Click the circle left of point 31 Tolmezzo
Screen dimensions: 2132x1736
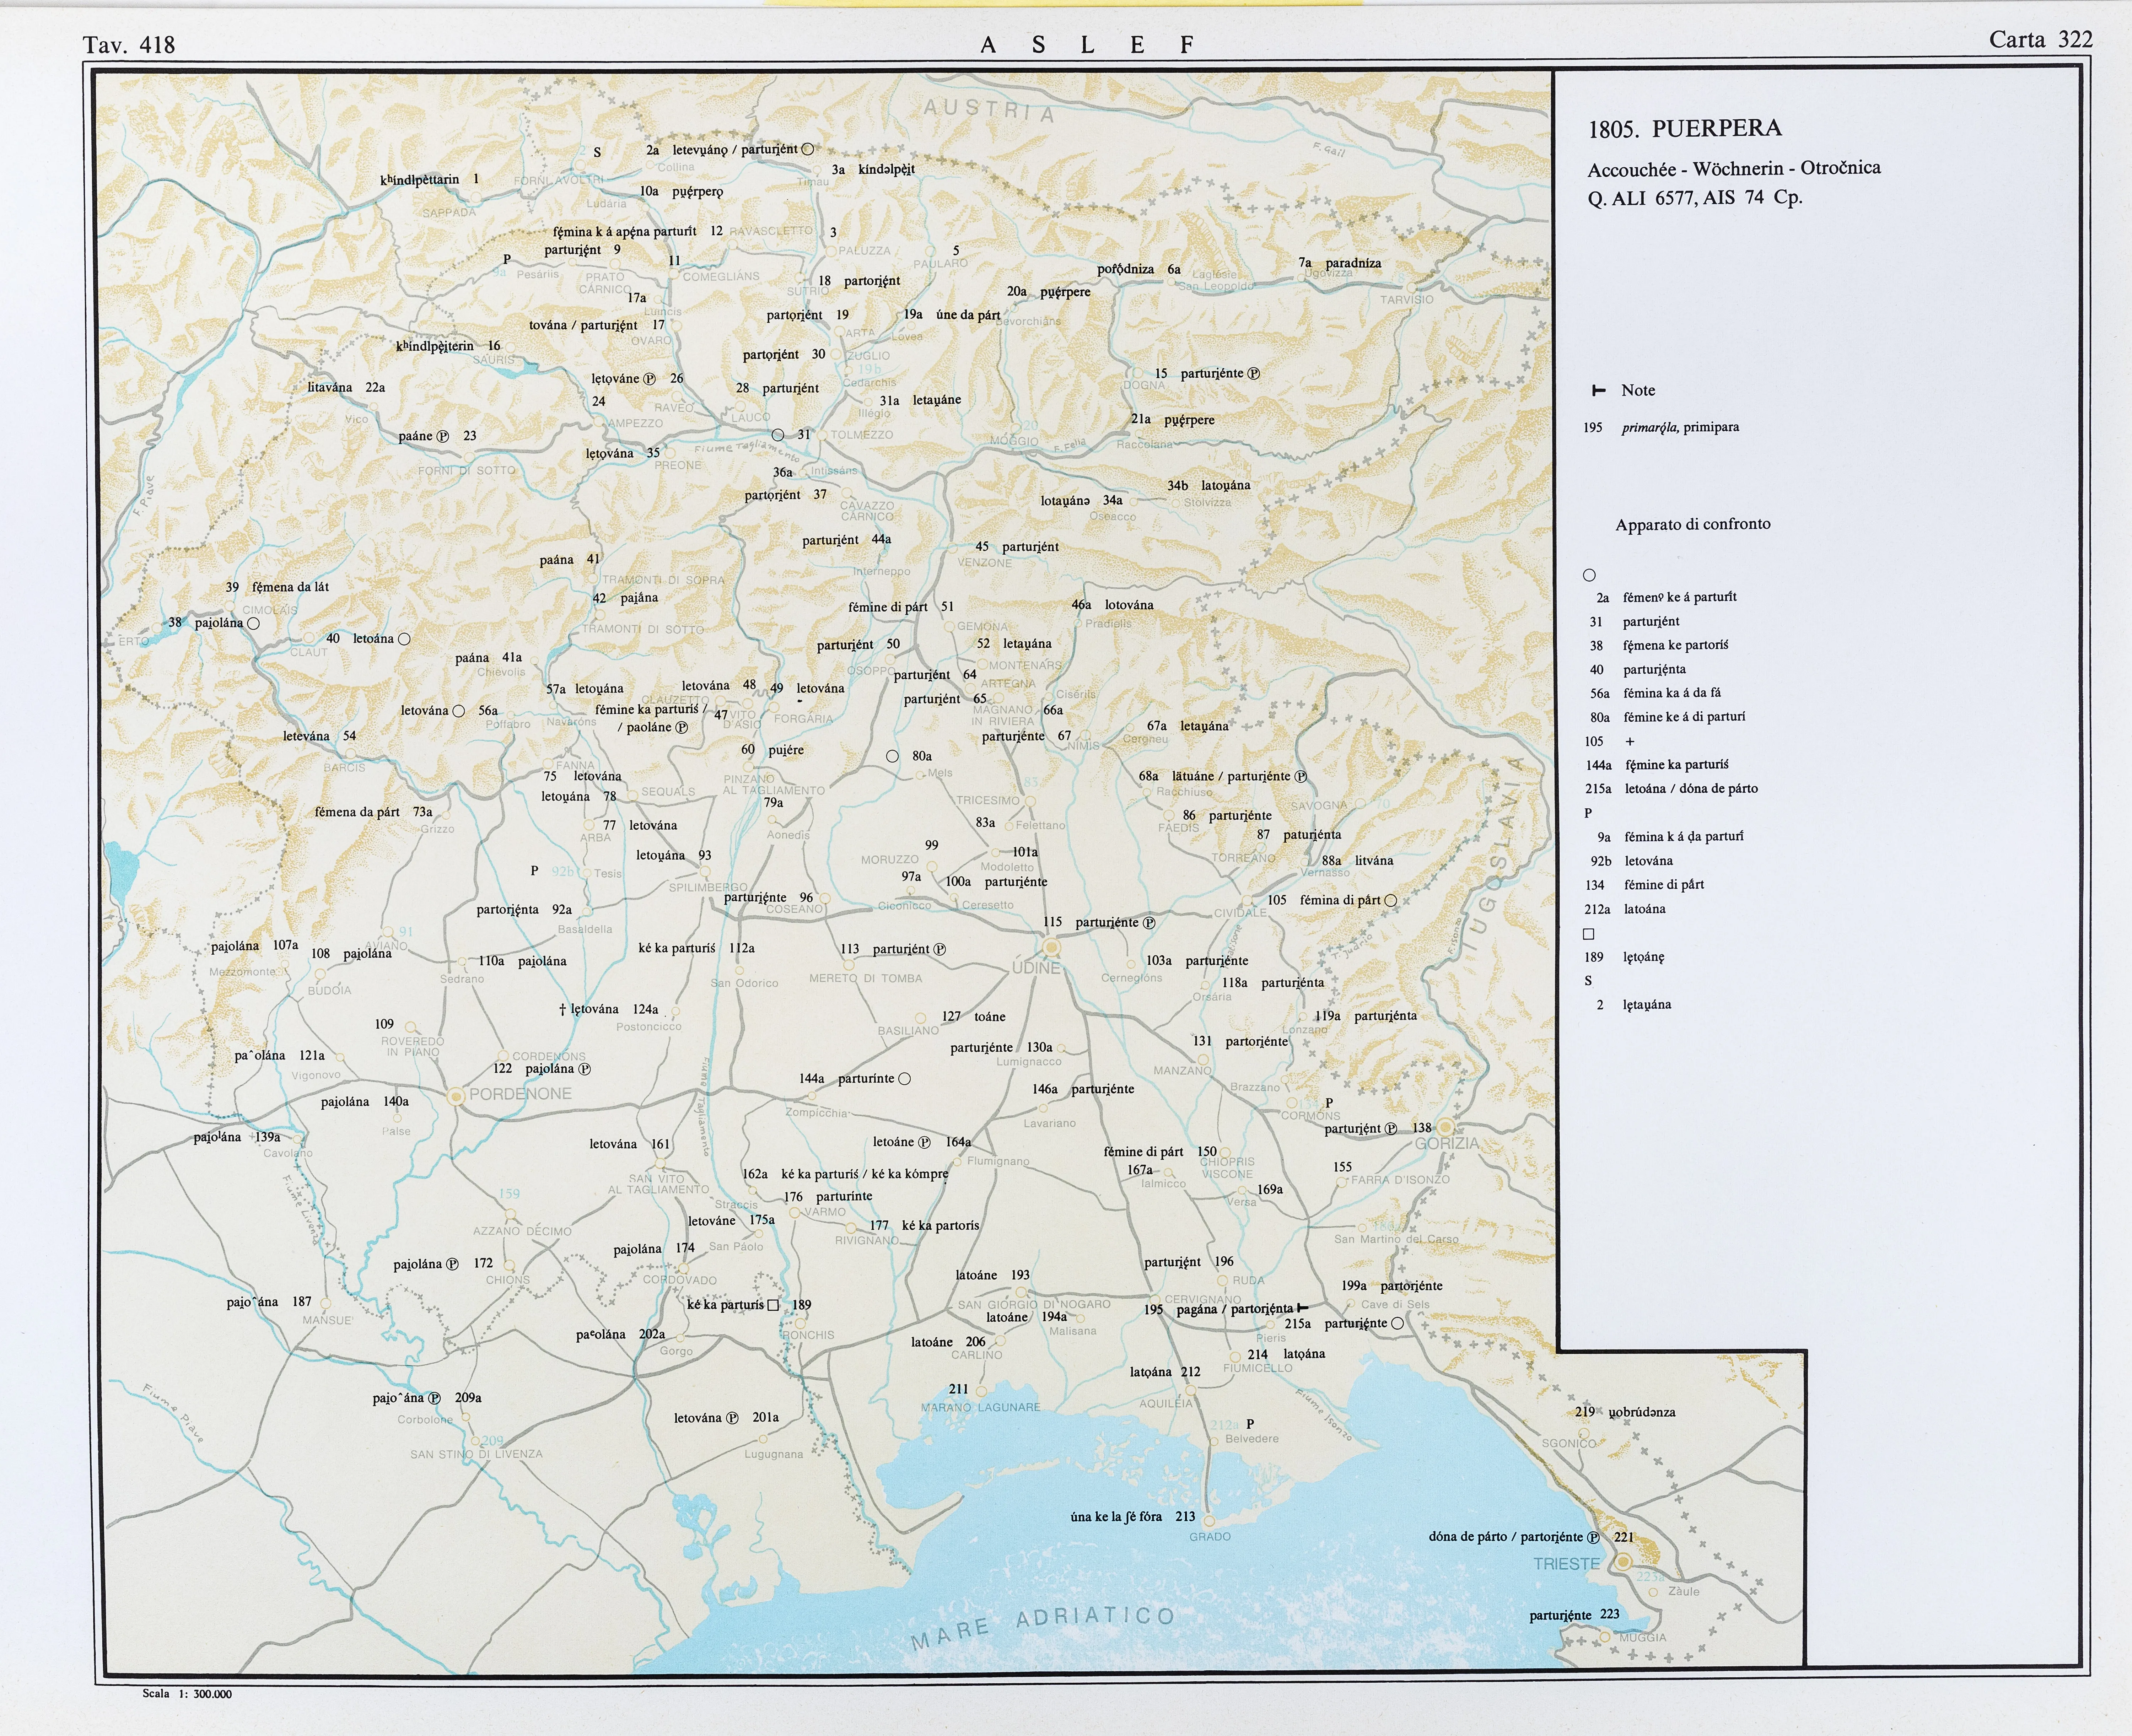click(x=777, y=435)
